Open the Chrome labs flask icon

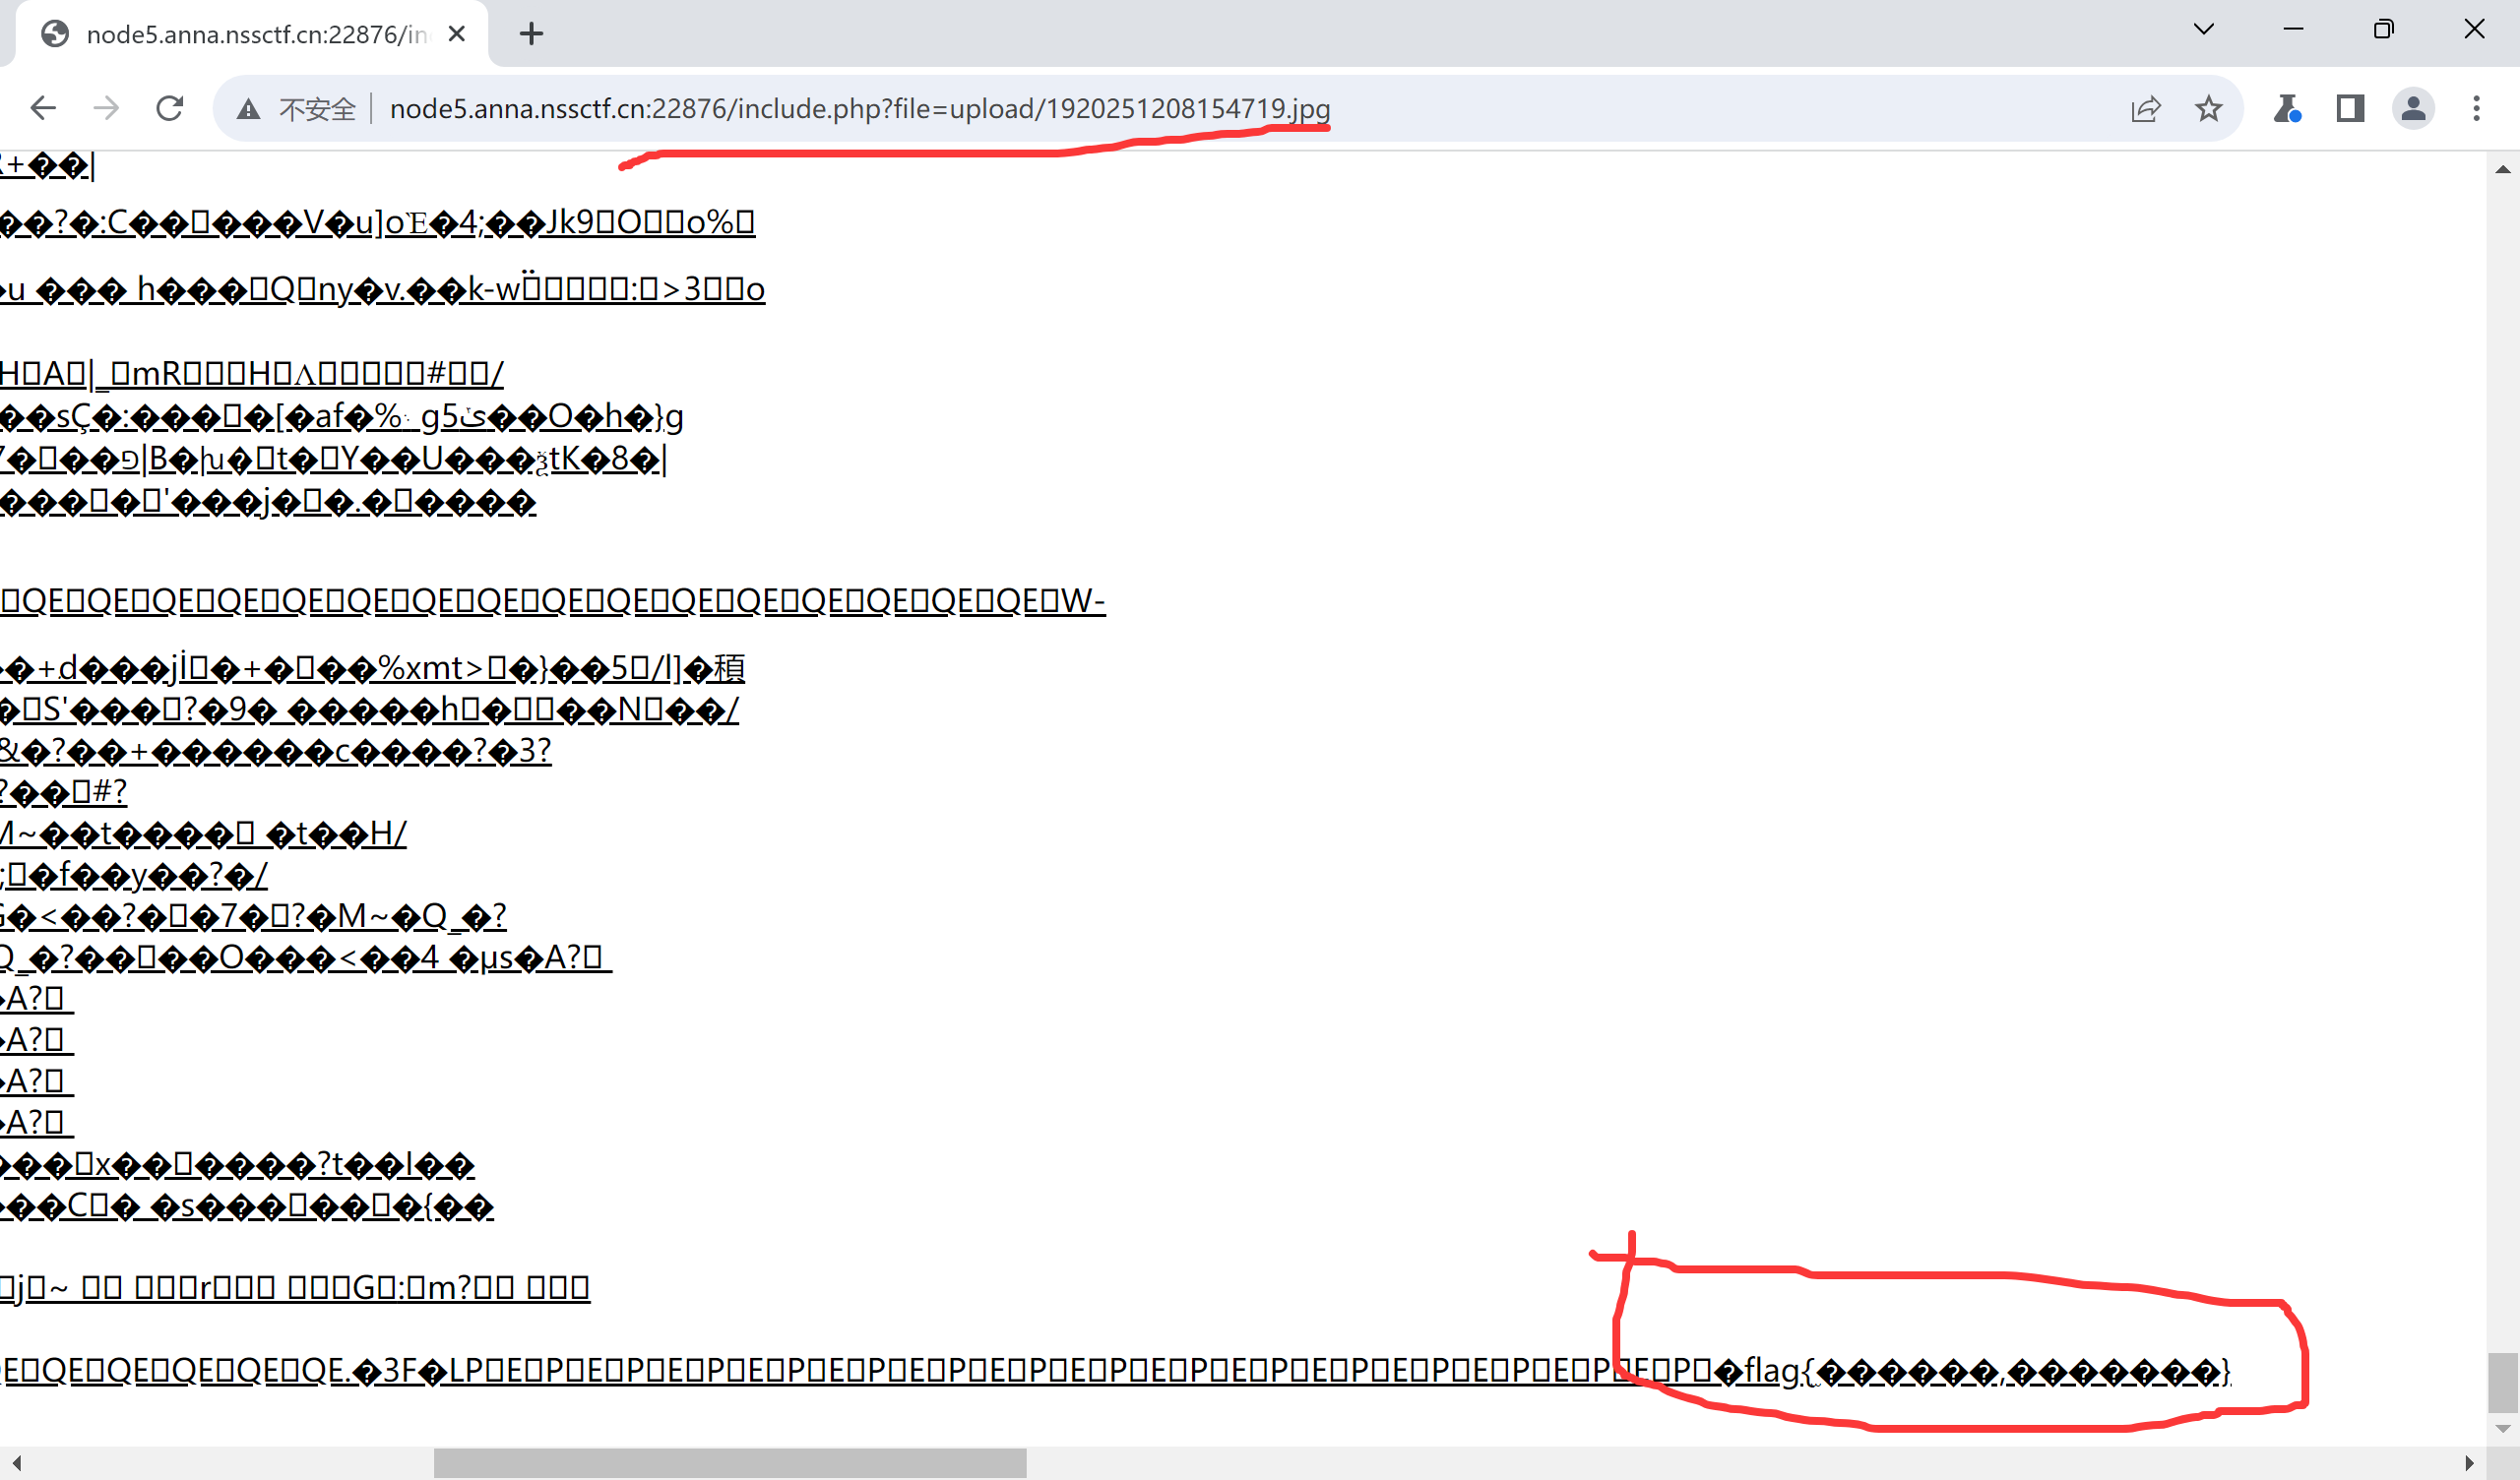point(2286,108)
